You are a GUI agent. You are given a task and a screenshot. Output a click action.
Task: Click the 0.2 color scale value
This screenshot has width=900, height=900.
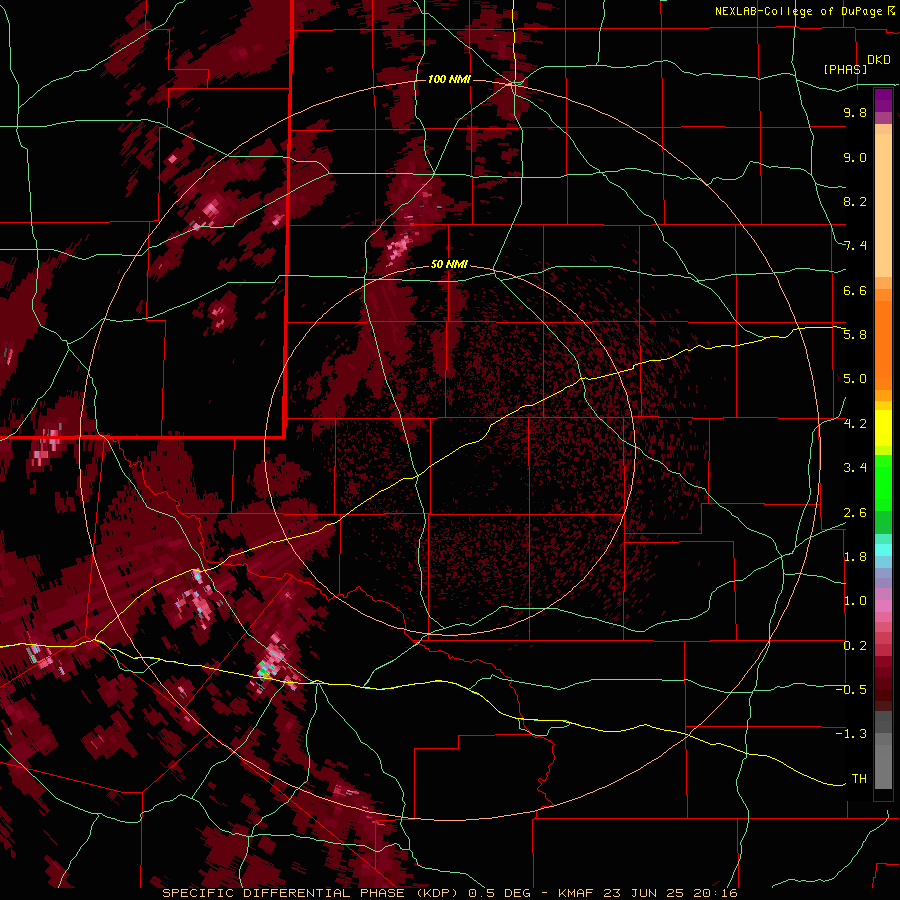coord(855,646)
